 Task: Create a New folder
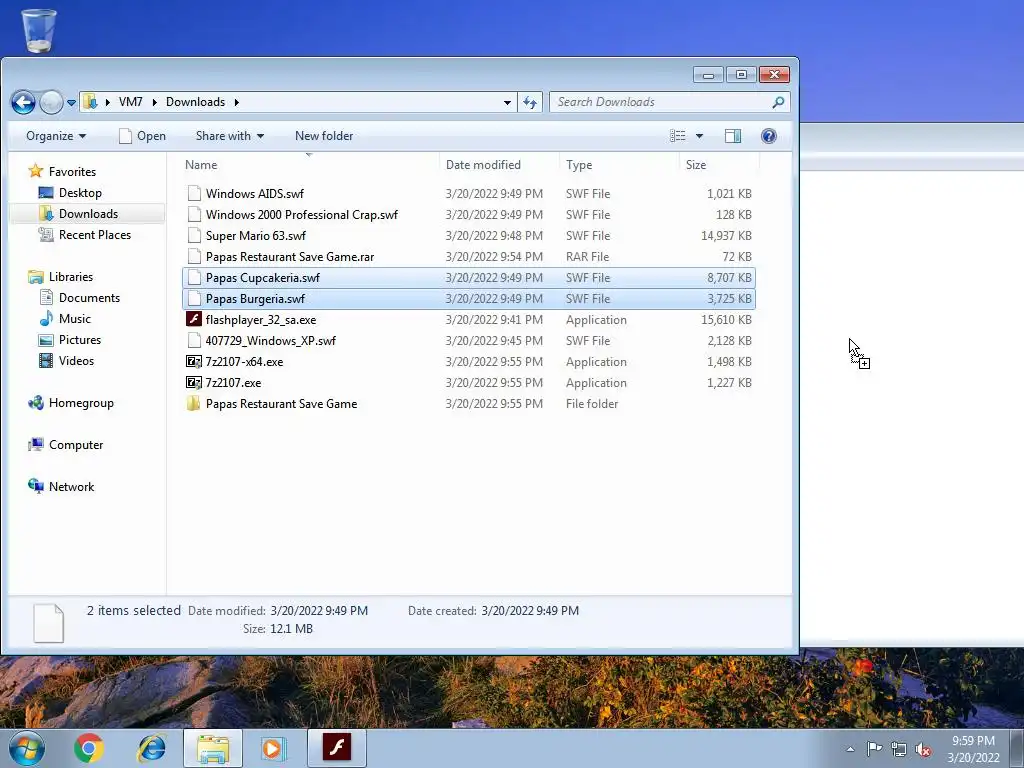coord(324,136)
